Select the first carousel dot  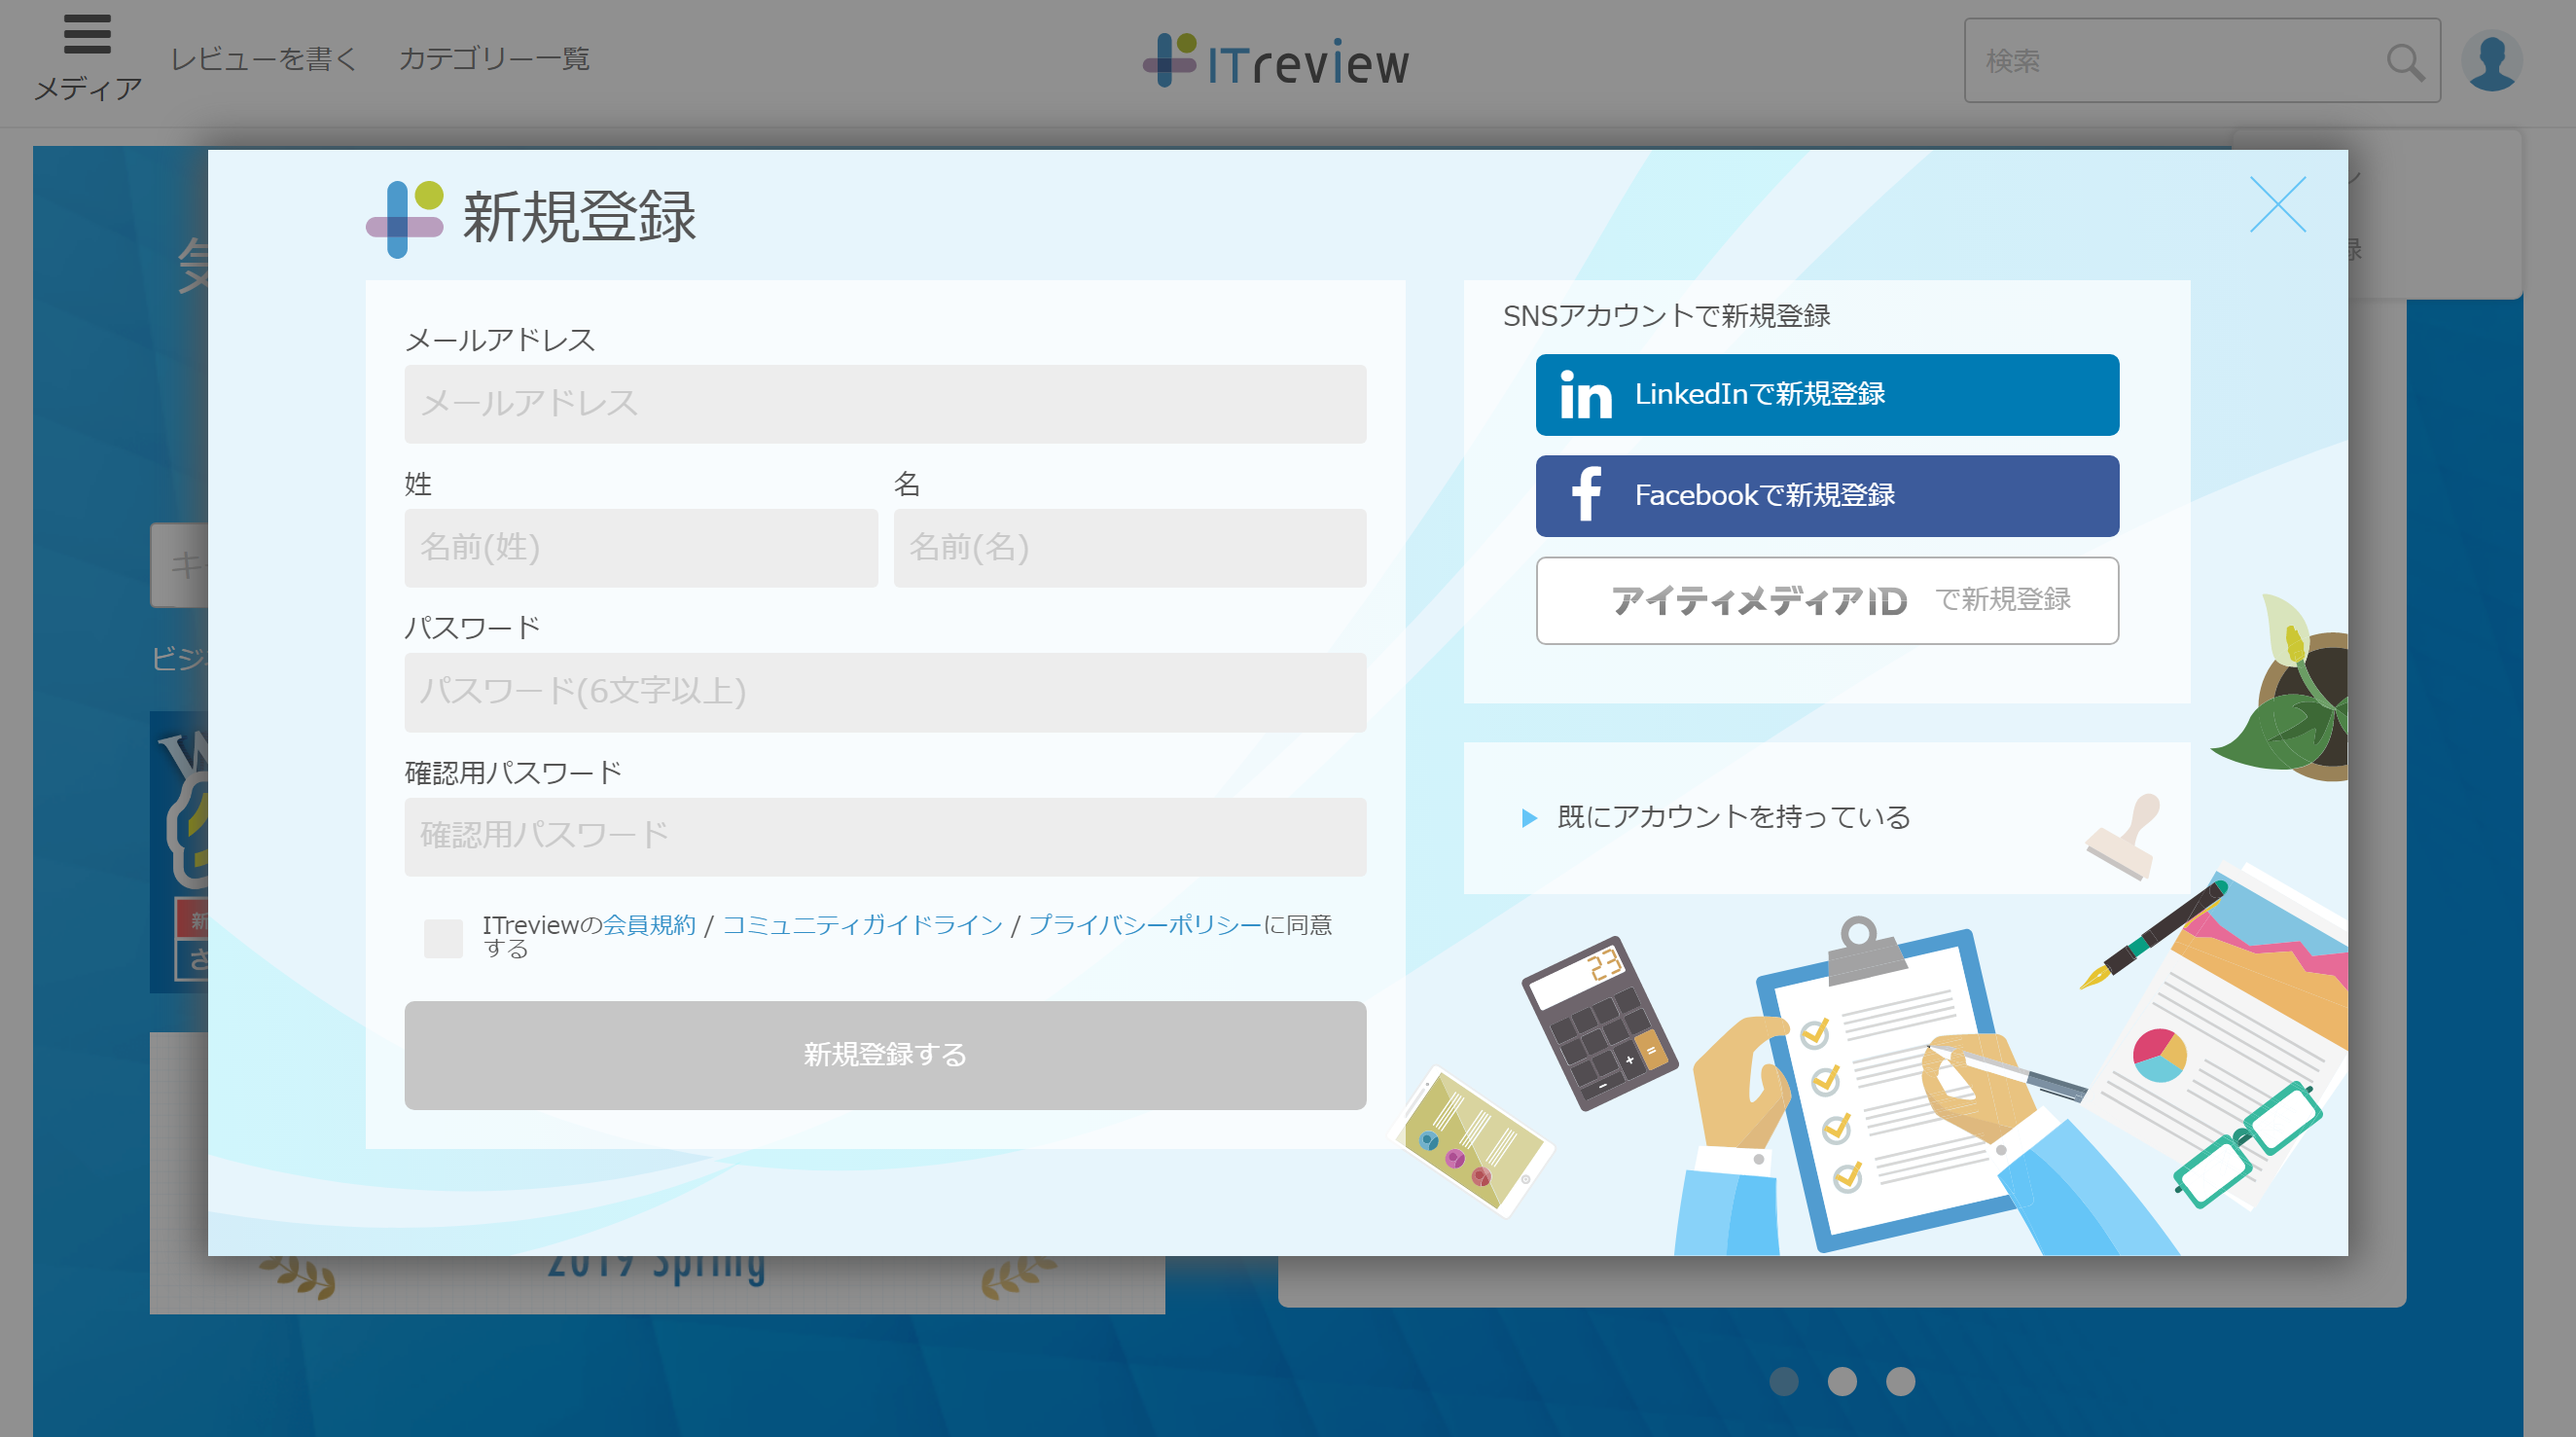tap(1783, 1381)
